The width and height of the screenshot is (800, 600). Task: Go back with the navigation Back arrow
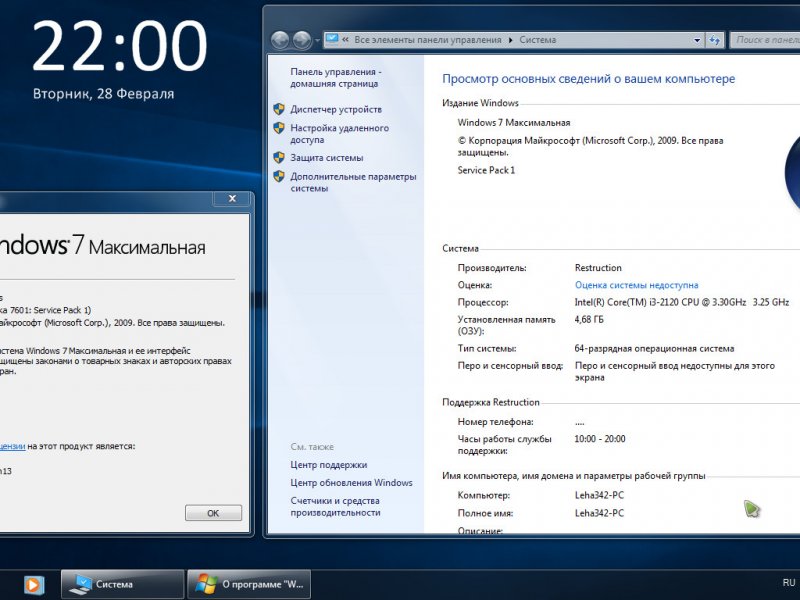pyautogui.click(x=280, y=40)
